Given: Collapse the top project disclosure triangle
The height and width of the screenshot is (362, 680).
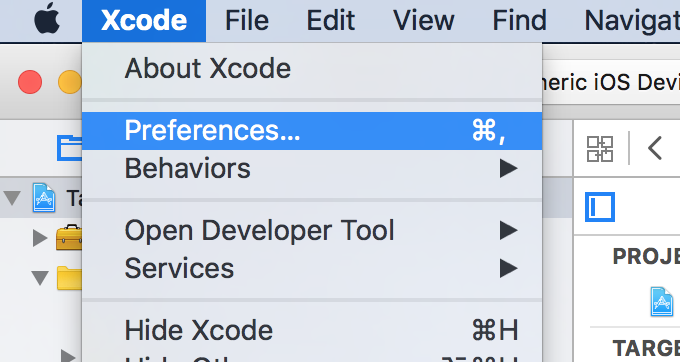Looking at the screenshot, I should [12, 198].
